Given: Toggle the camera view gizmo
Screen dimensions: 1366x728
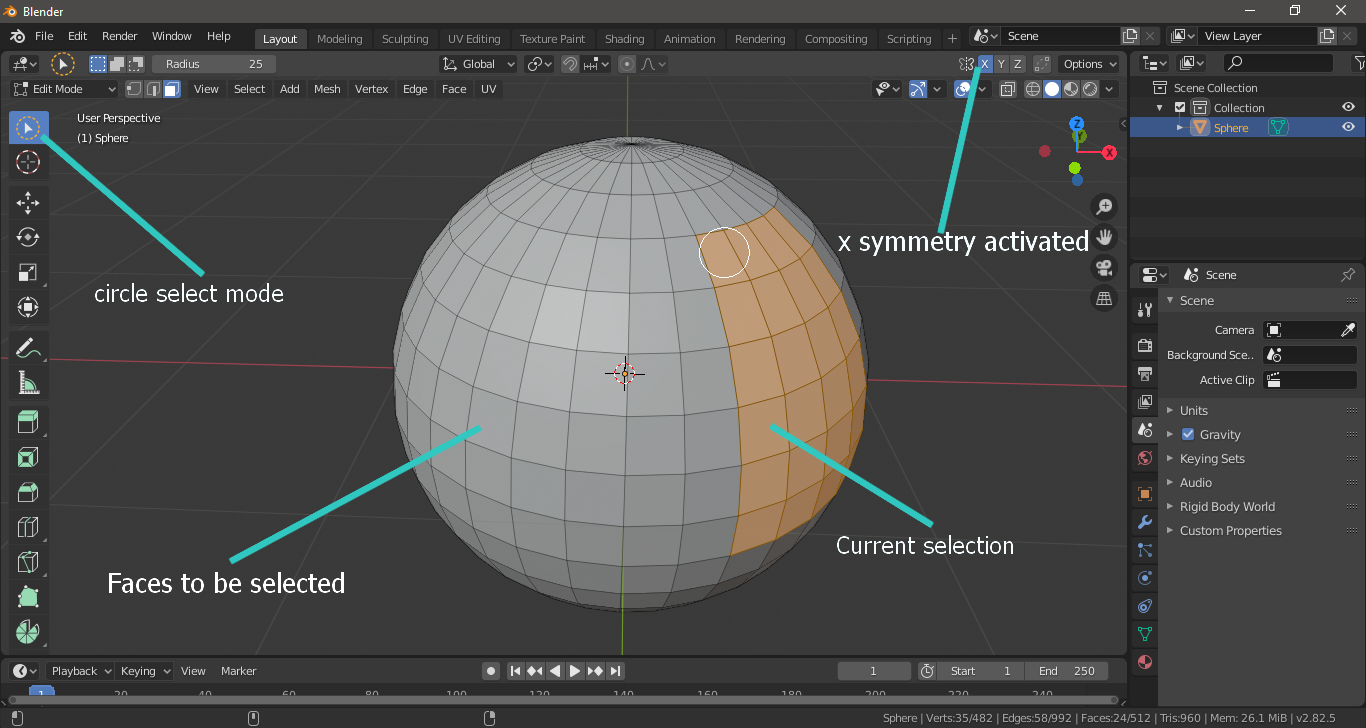Looking at the screenshot, I should (x=1104, y=268).
